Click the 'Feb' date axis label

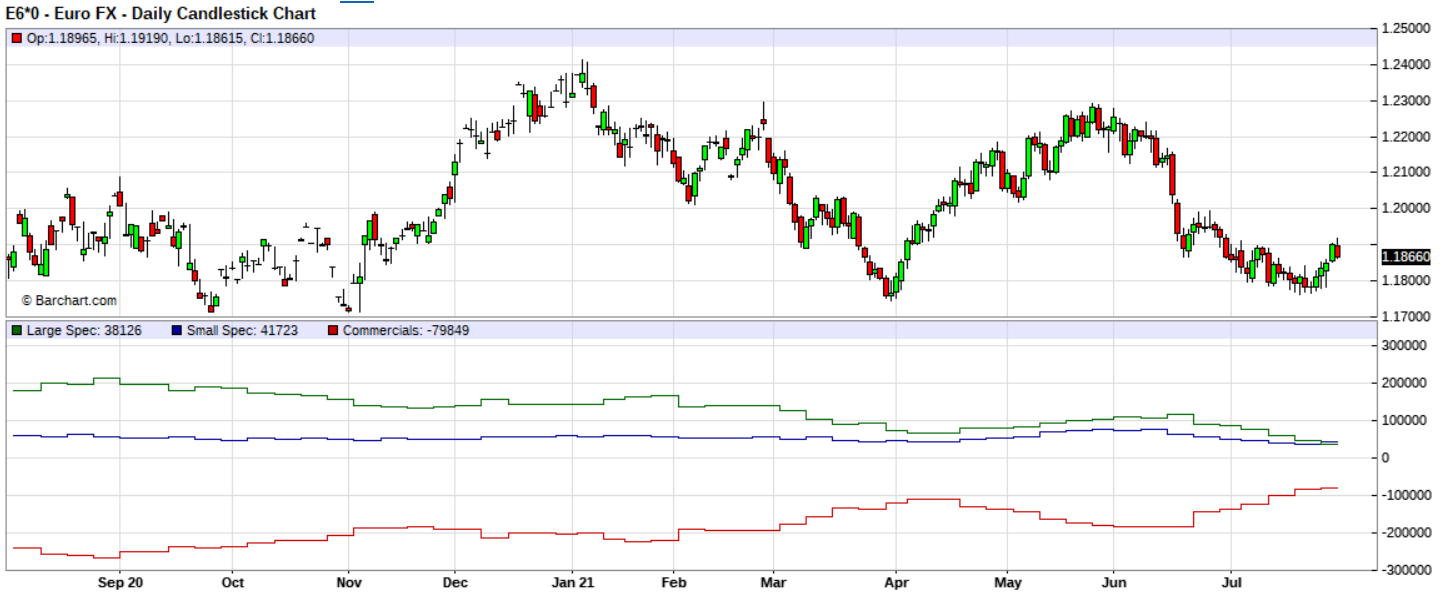point(675,582)
